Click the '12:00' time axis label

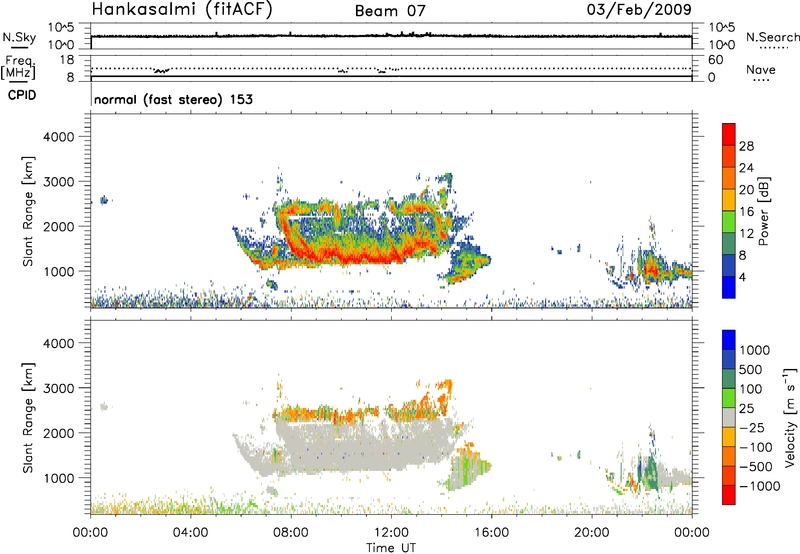click(x=391, y=533)
